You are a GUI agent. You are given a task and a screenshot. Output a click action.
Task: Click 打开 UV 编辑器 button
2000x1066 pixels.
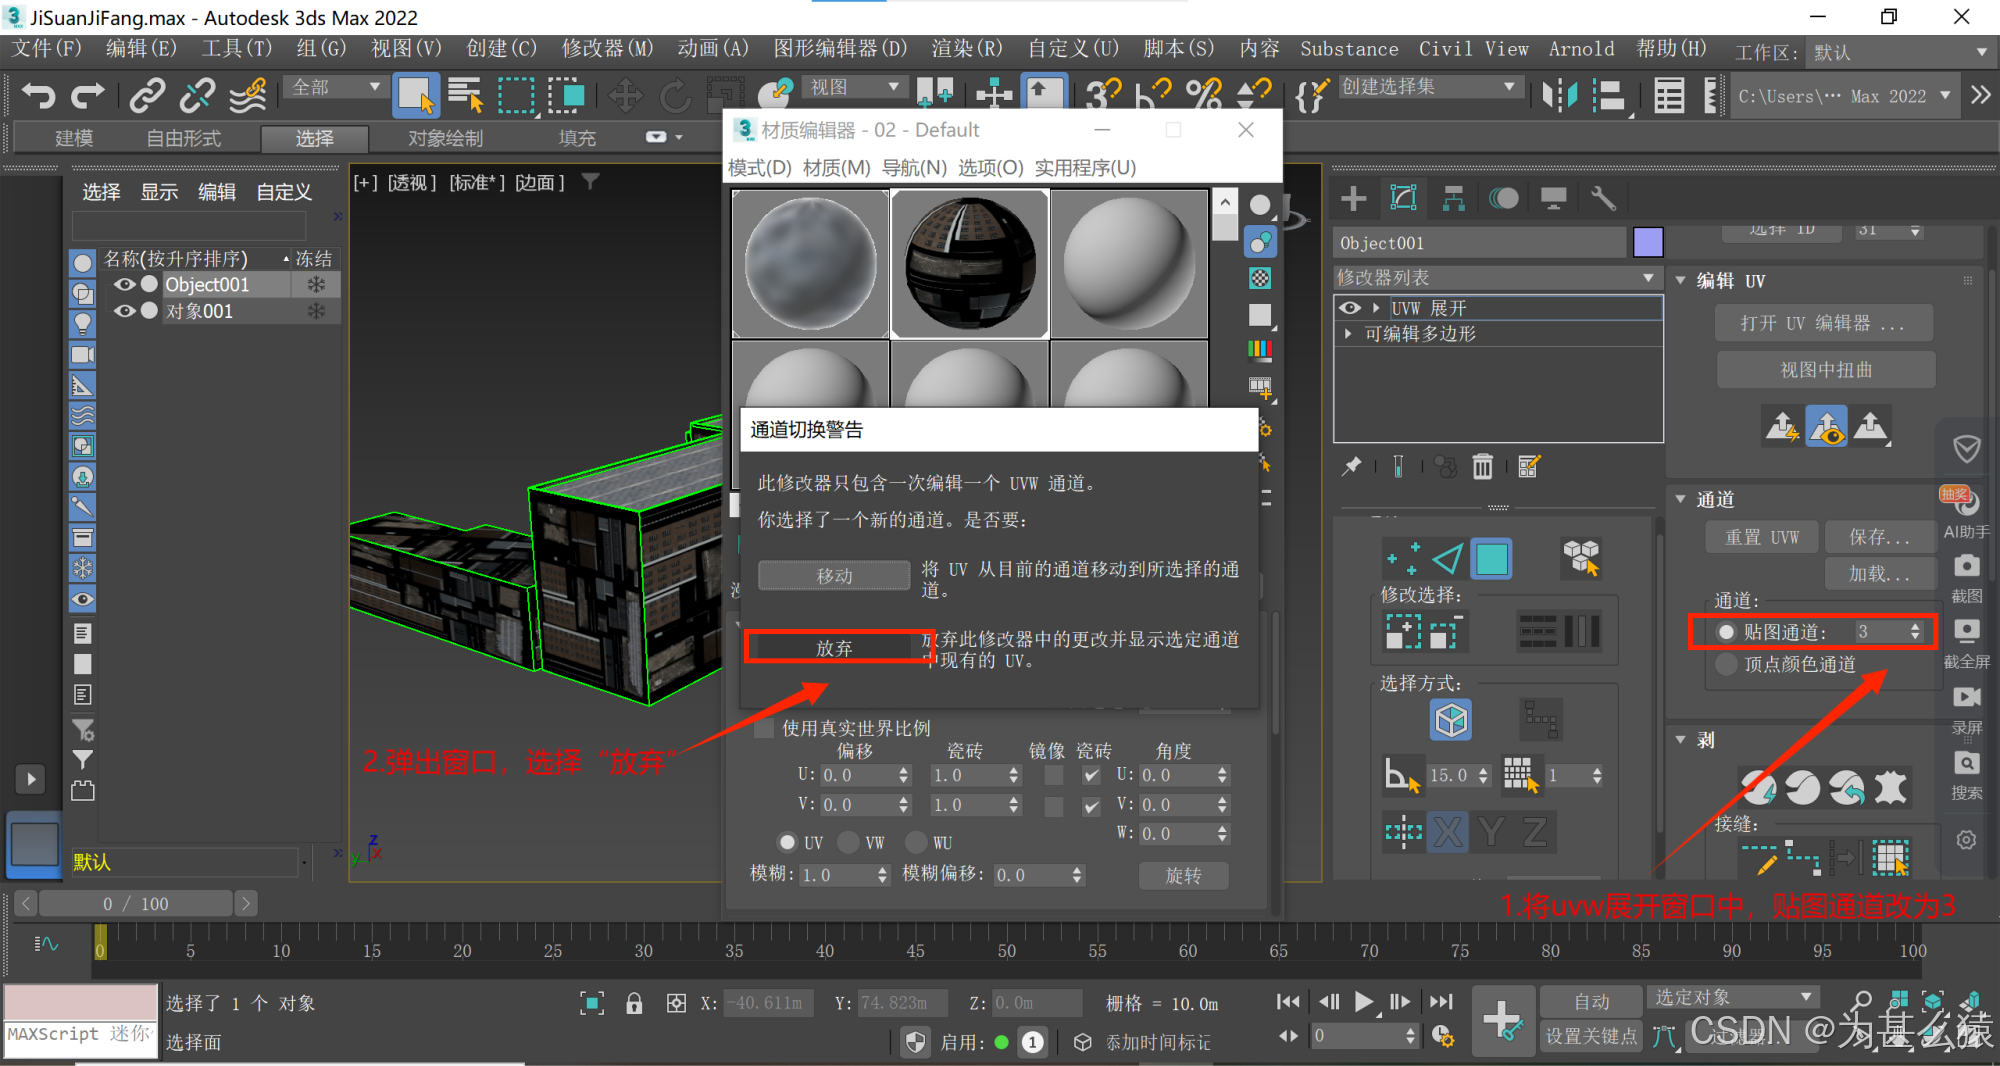pyautogui.click(x=1824, y=323)
